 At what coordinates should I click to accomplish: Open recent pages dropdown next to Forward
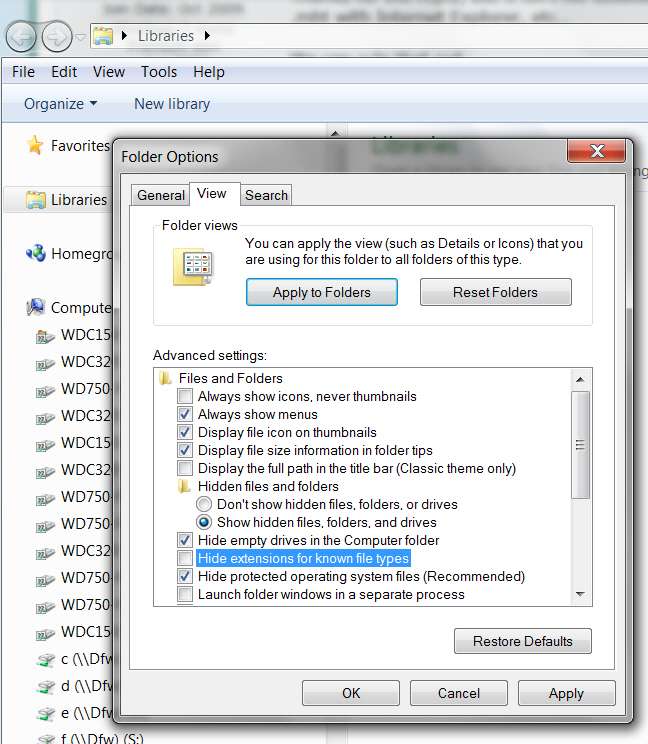pos(81,37)
